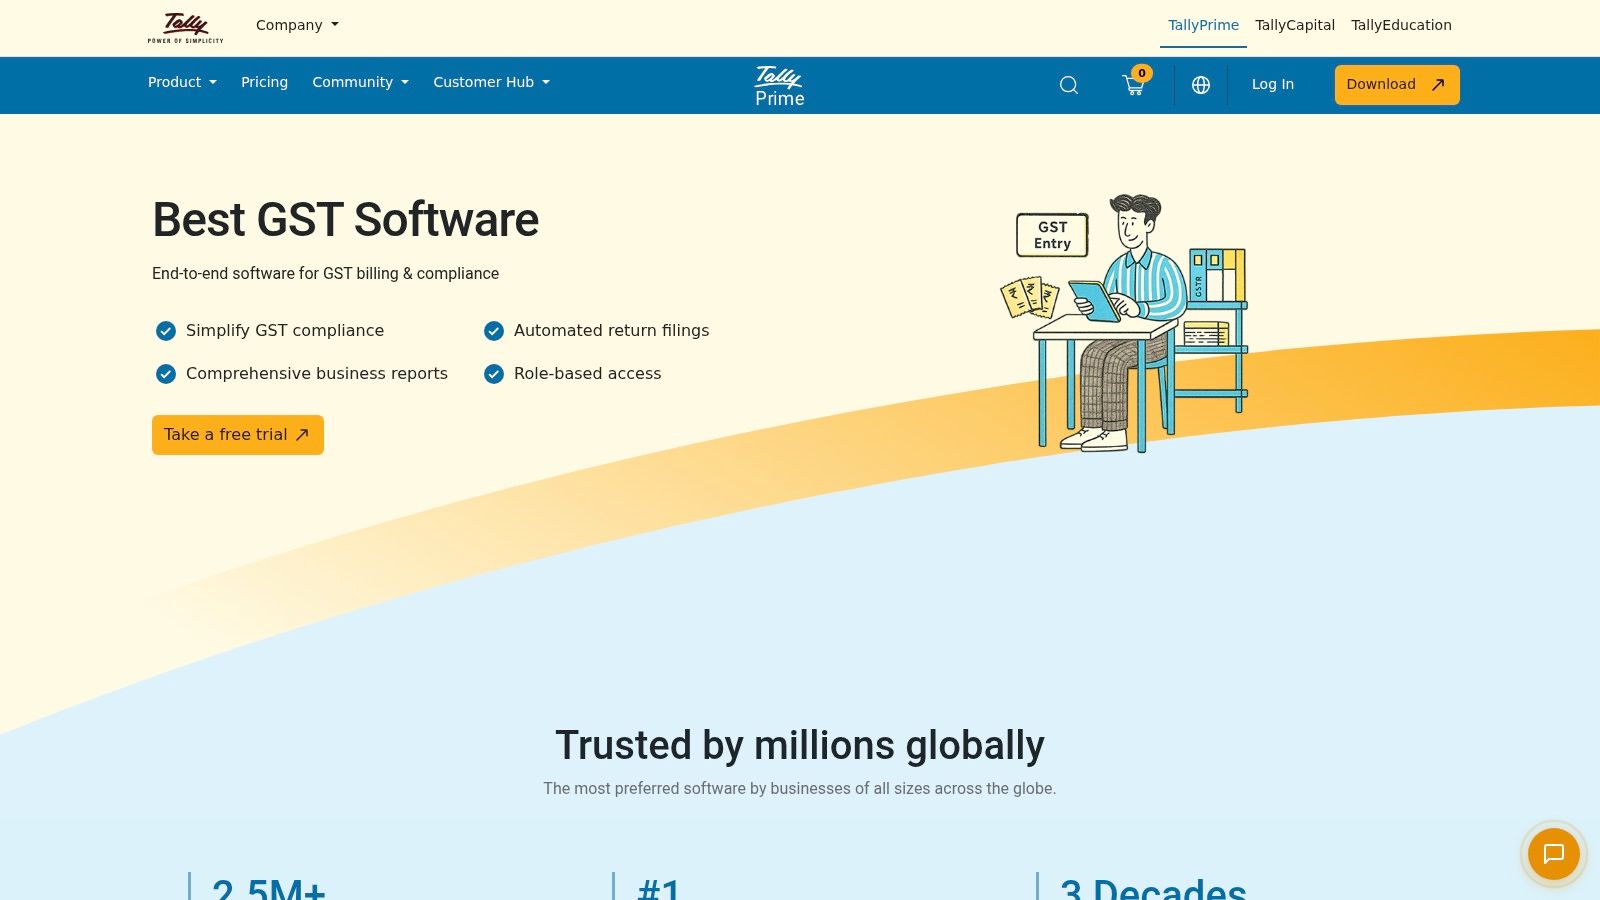This screenshot has height=900, width=1600.
Task: Click Take a free trial button
Action: [x=238, y=435]
